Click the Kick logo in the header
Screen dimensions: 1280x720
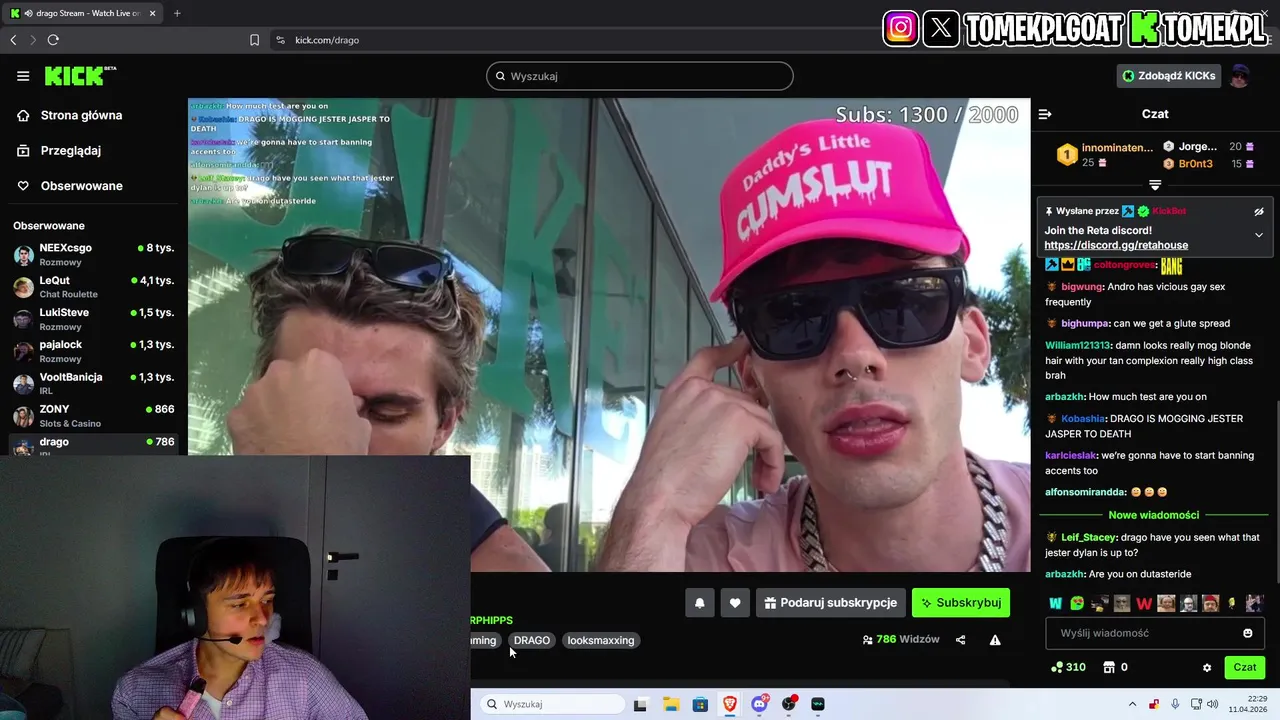pos(80,76)
